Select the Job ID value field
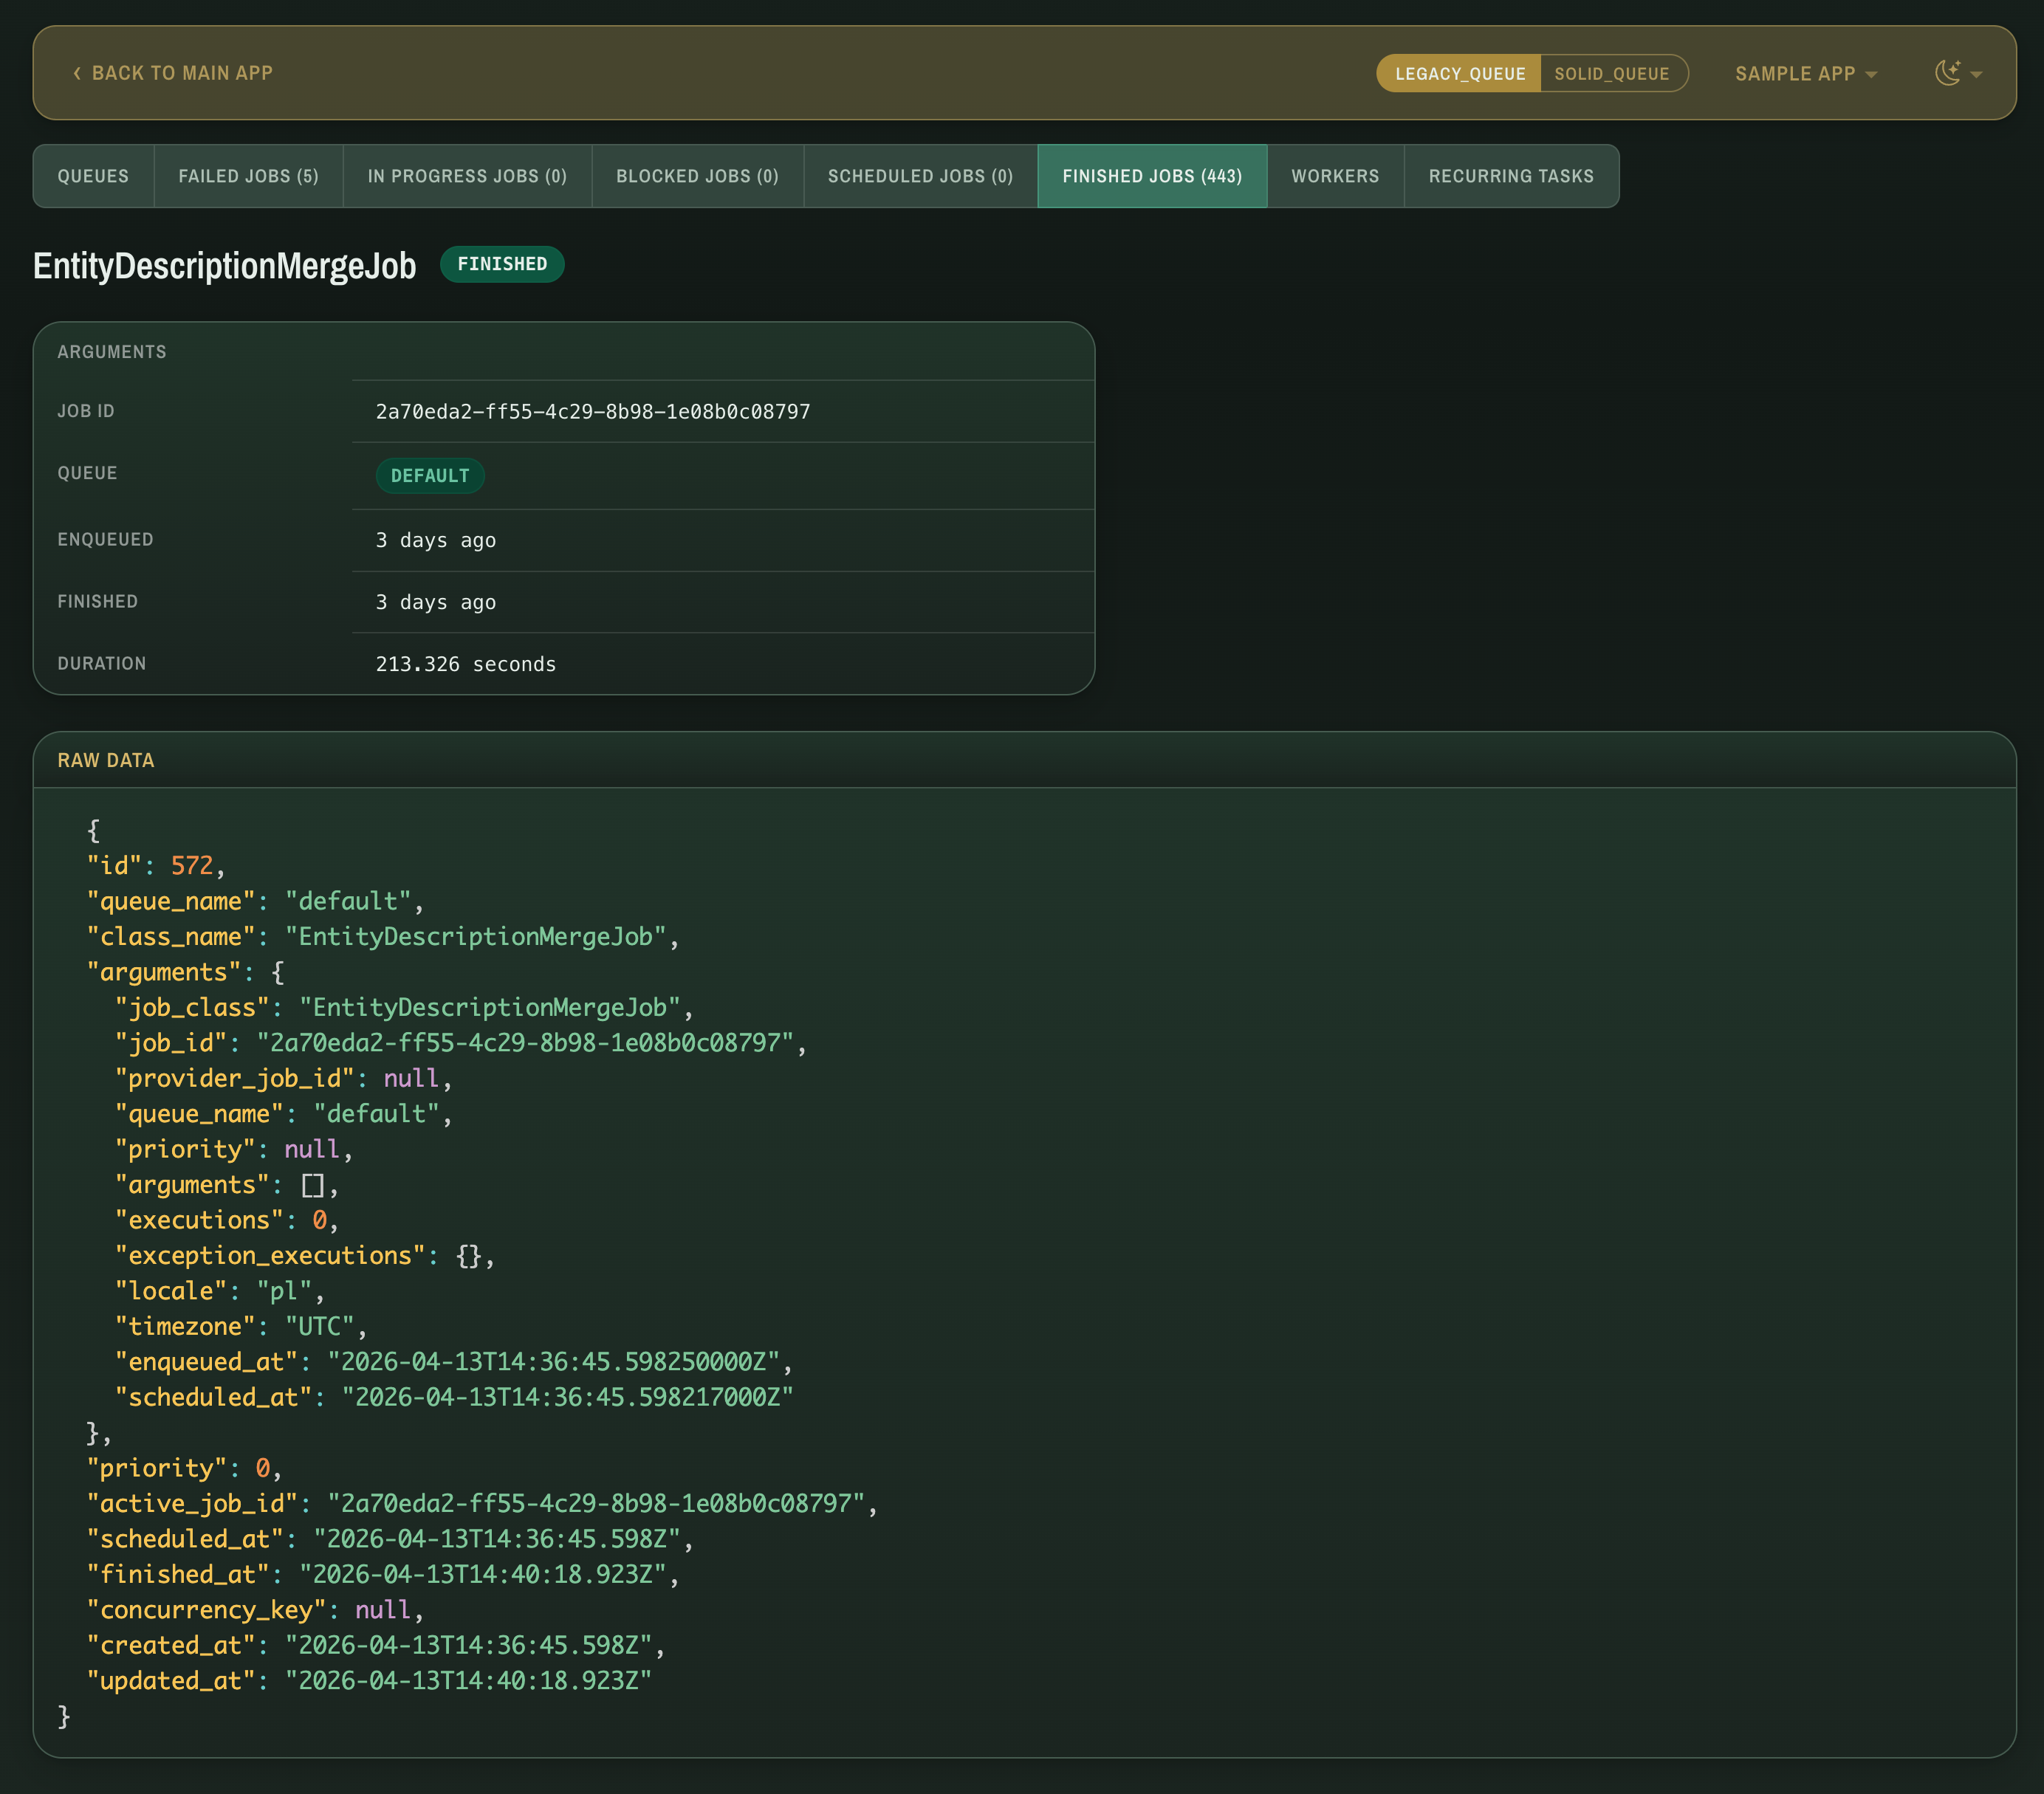Viewport: 2044px width, 1794px height. [x=593, y=411]
